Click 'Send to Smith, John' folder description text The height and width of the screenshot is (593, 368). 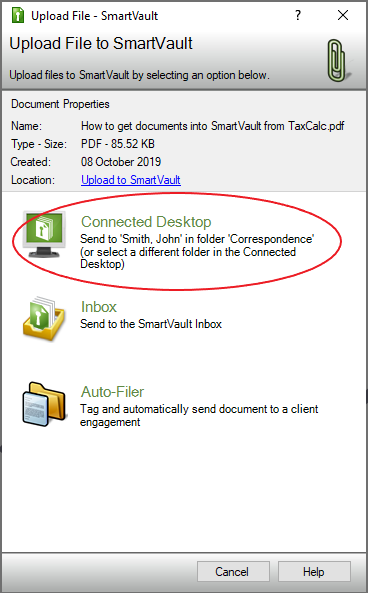tap(197, 251)
